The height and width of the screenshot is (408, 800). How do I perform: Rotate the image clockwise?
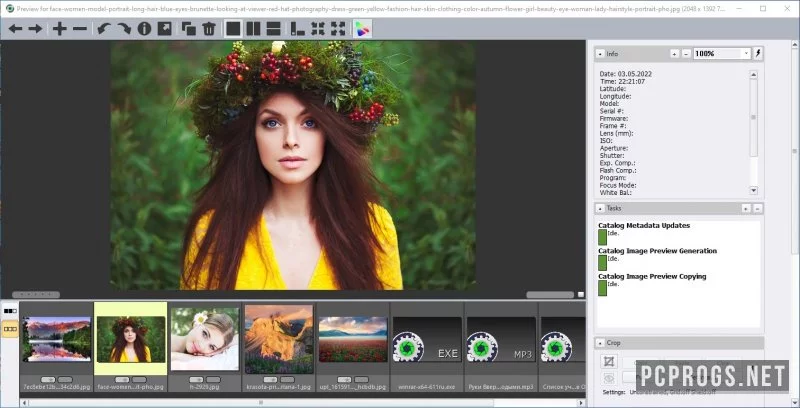pyautogui.click(x=124, y=29)
